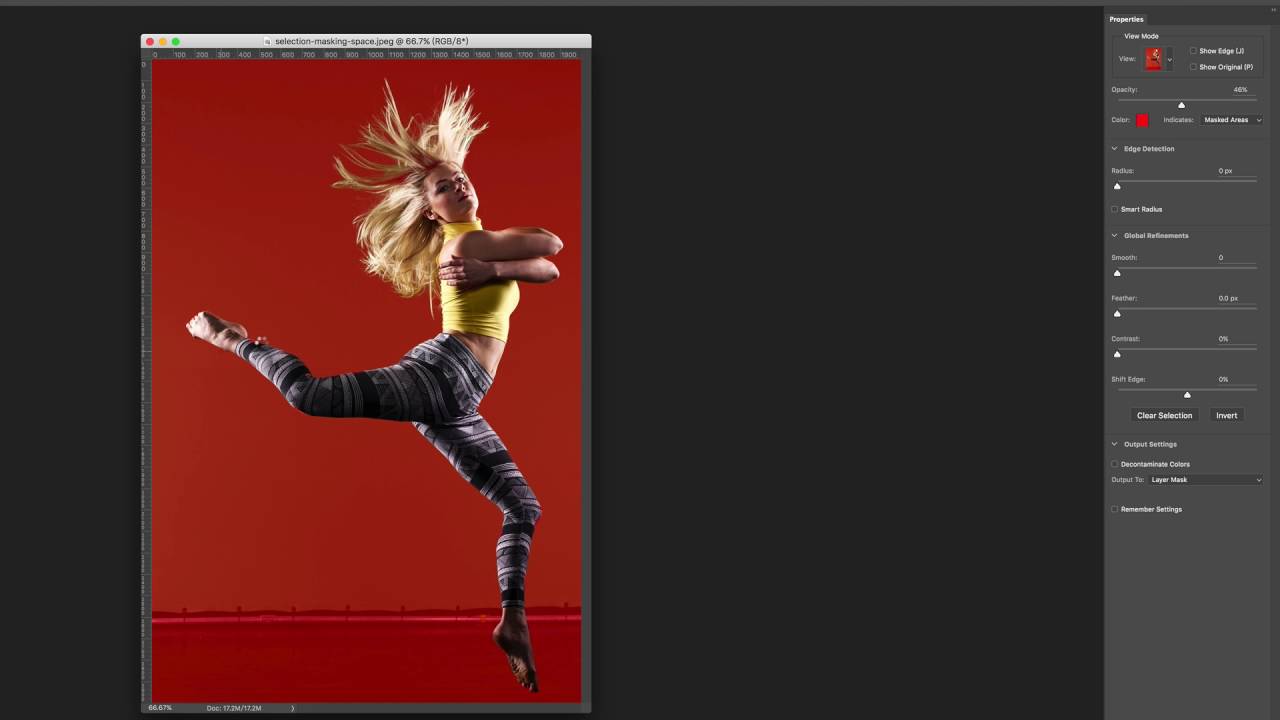This screenshot has width=1280, height=720.
Task: Enable the Show Edge (J) checkbox
Action: point(1193,51)
